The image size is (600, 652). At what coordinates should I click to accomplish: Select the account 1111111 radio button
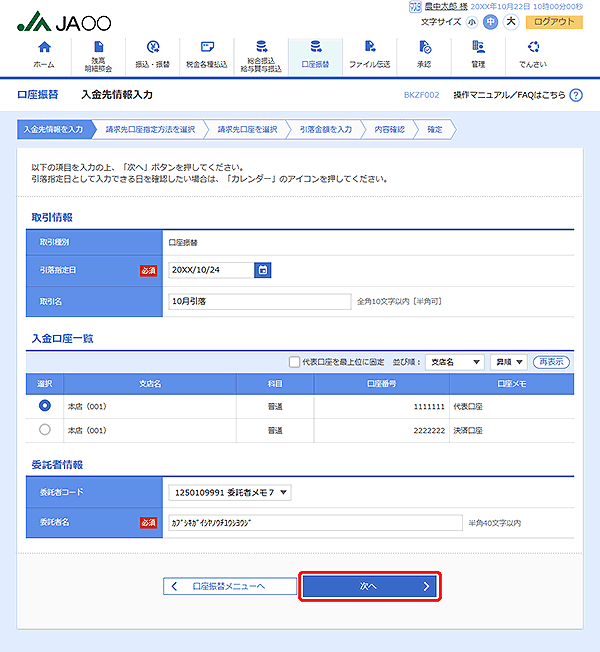44,406
